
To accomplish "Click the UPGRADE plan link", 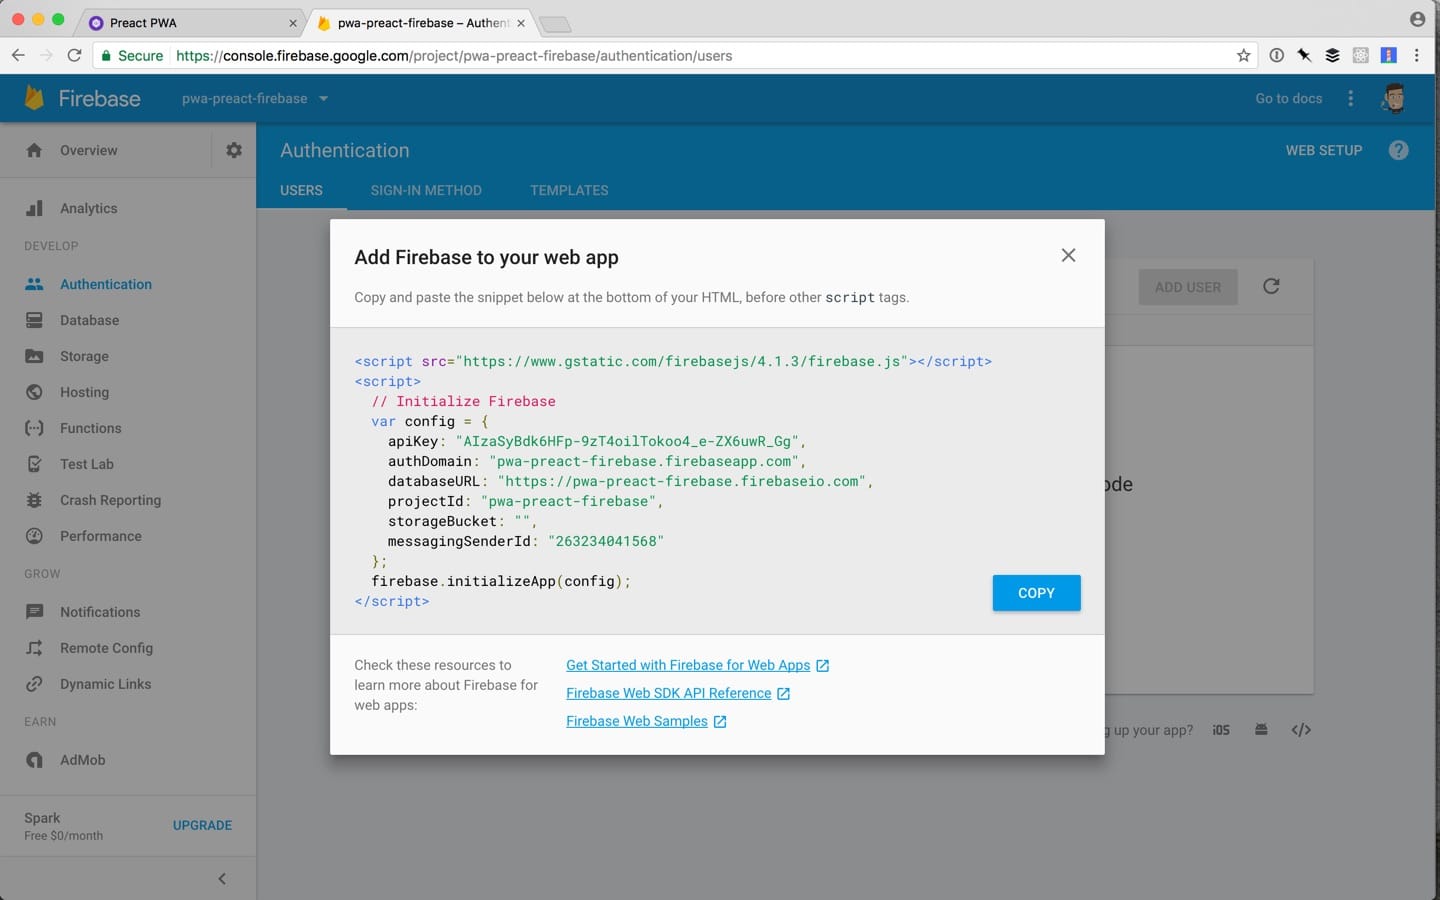I will (202, 825).
